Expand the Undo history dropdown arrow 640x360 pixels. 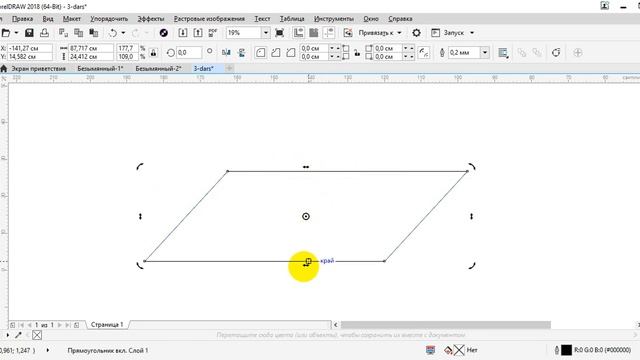tap(123, 33)
